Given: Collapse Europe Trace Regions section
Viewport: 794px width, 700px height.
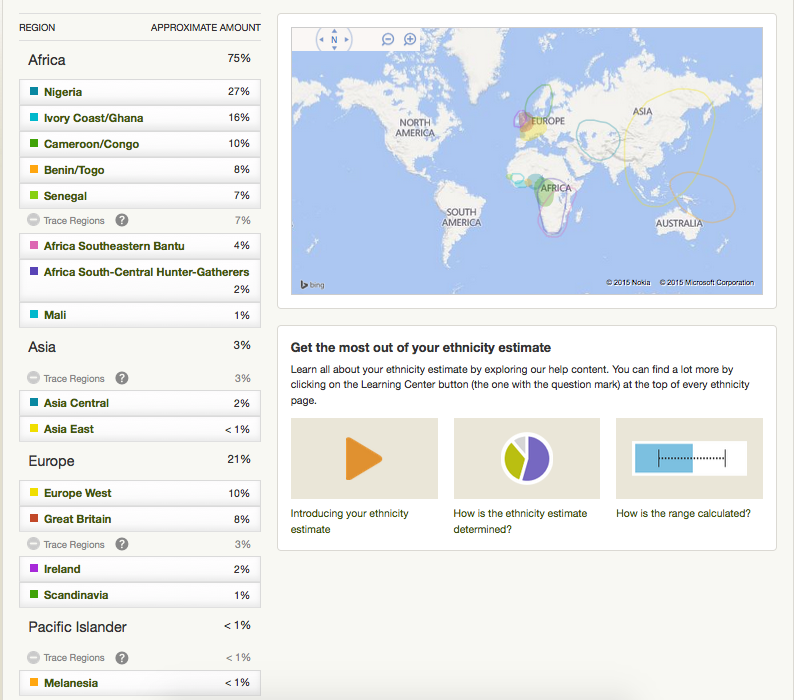Looking at the screenshot, I should [x=33, y=545].
